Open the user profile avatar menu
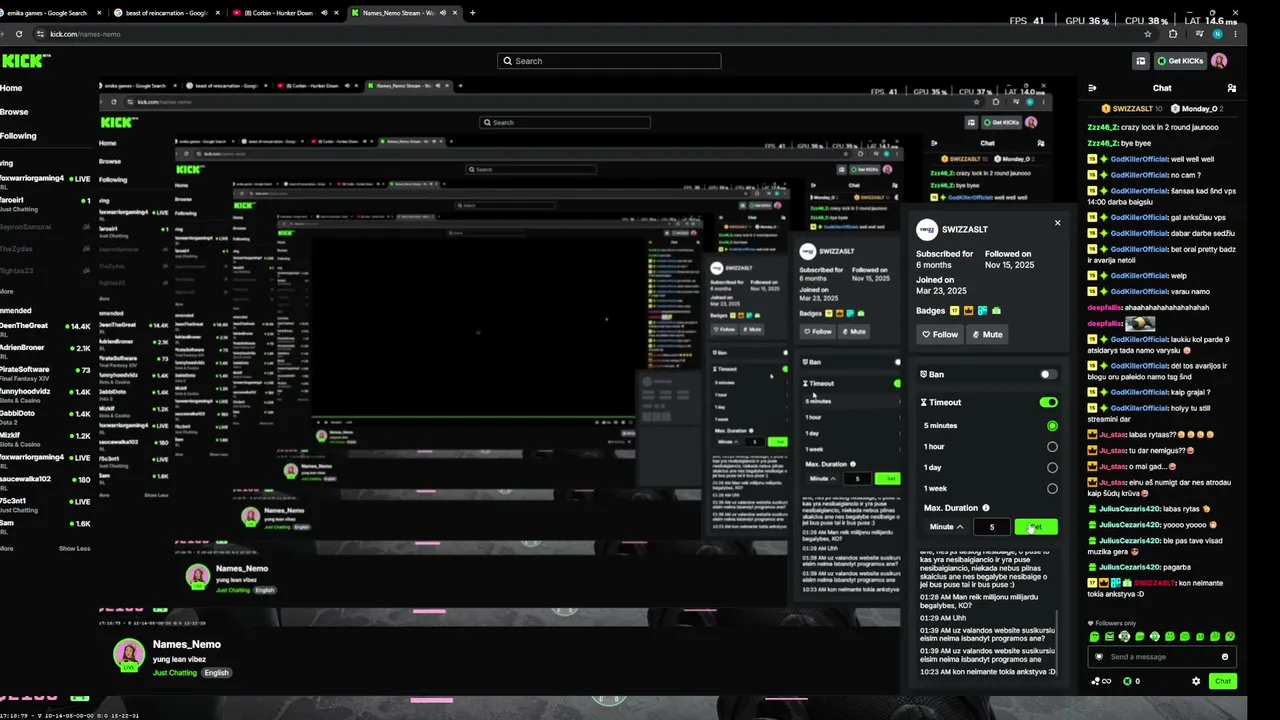1280x720 pixels. coord(1219,61)
